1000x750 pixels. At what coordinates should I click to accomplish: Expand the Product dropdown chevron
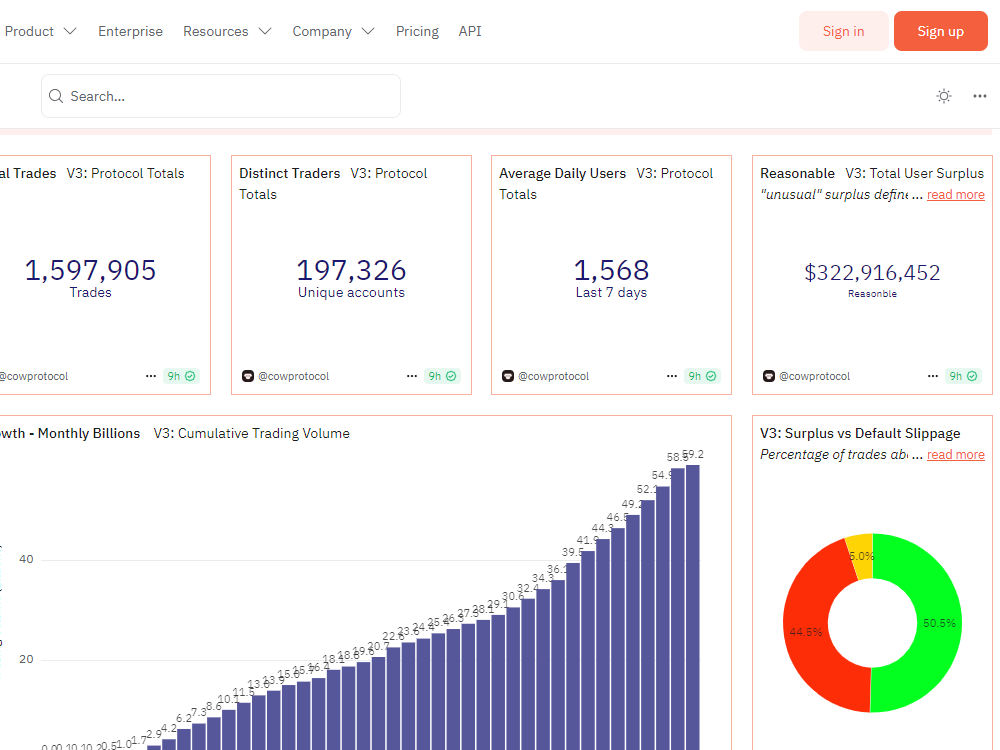tap(70, 31)
